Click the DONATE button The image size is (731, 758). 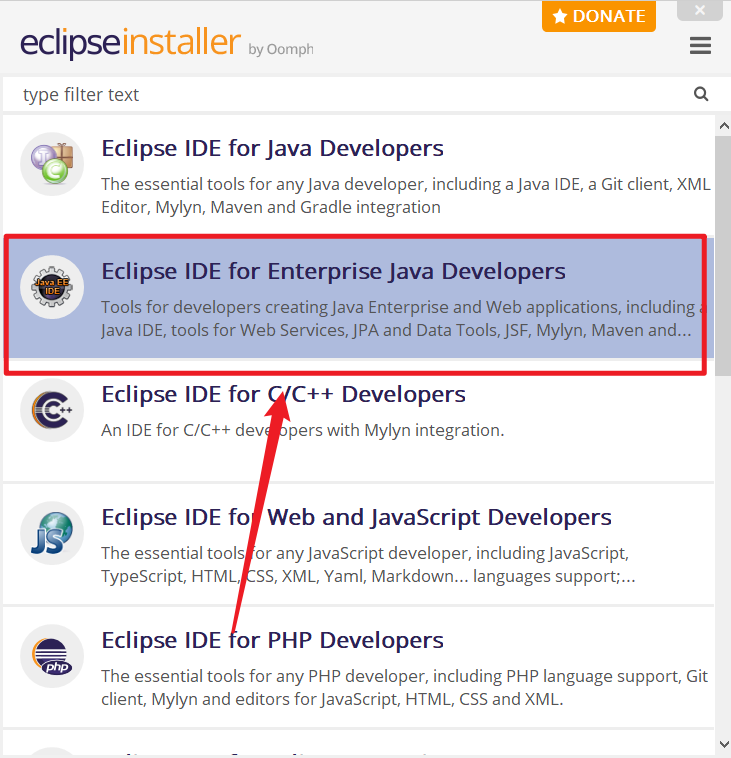tap(599, 16)
